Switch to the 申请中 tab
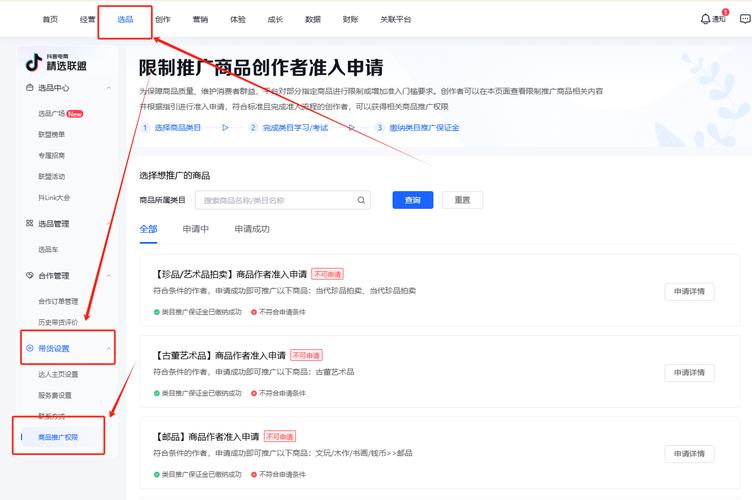 point(196,229)
